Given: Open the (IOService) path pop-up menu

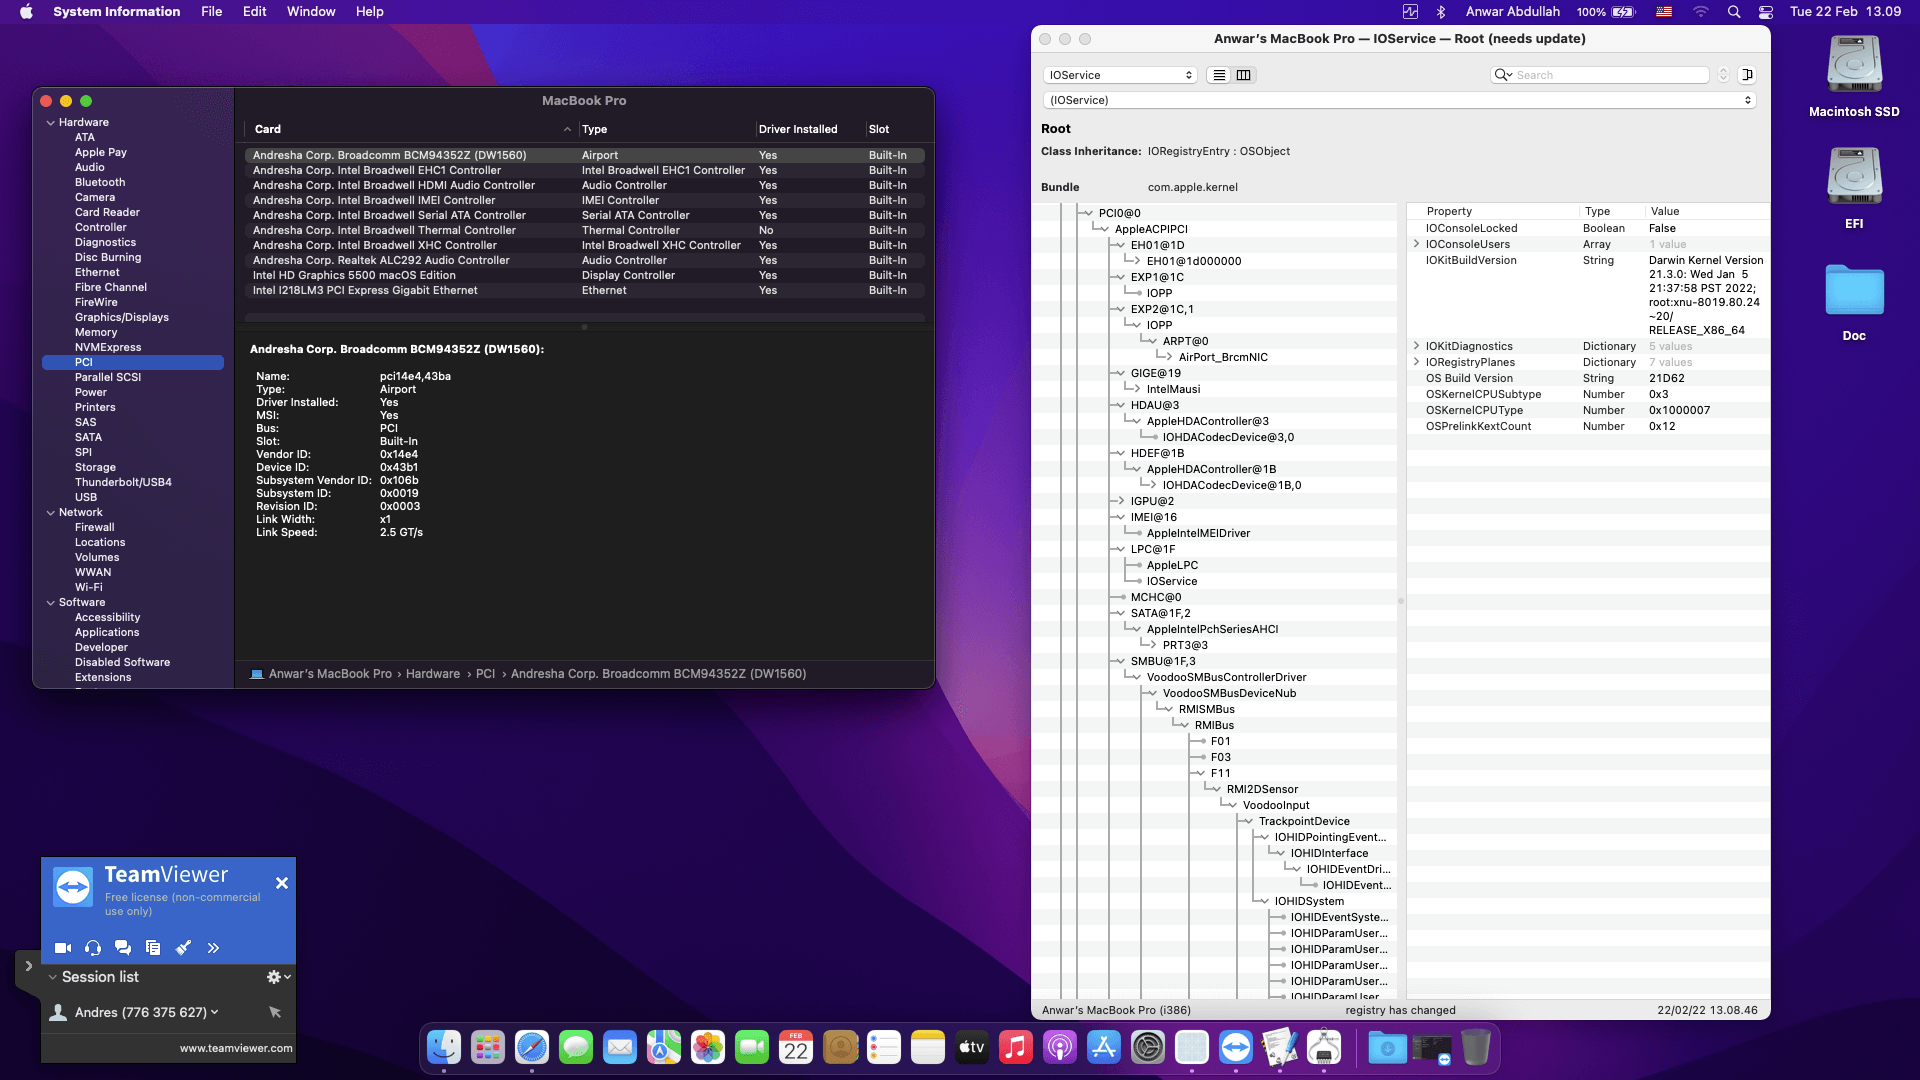Looking at the screenshot, I should click(x=1400, y=100).
